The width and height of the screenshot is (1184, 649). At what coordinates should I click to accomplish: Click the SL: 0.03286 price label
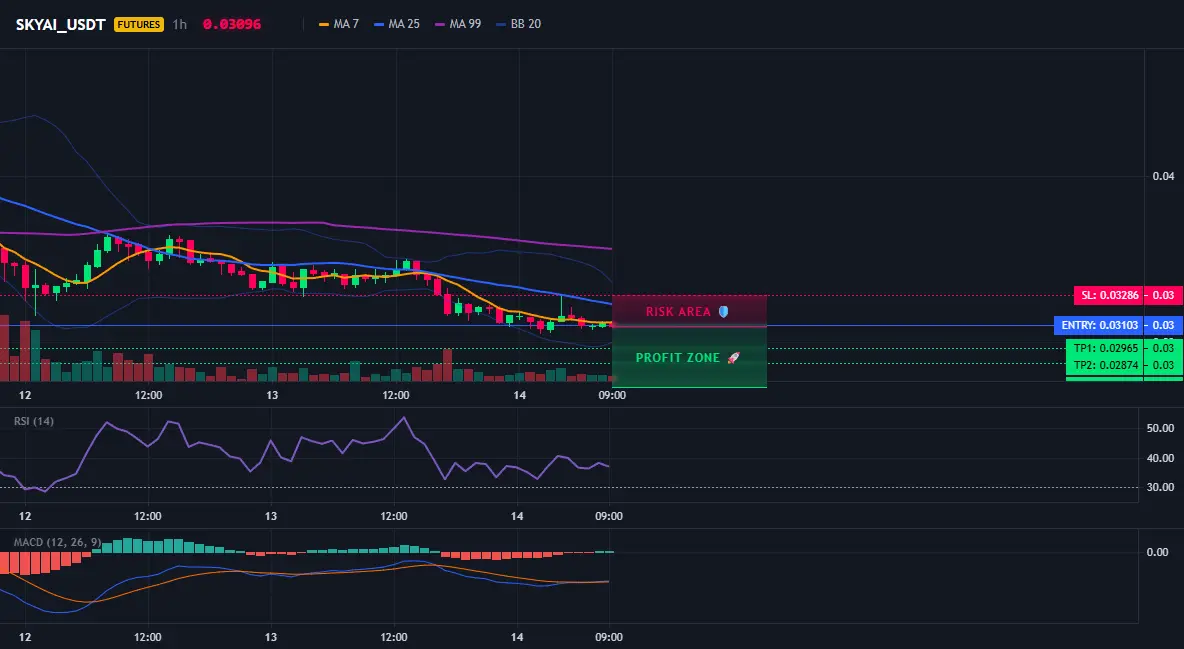[1109, 295]
